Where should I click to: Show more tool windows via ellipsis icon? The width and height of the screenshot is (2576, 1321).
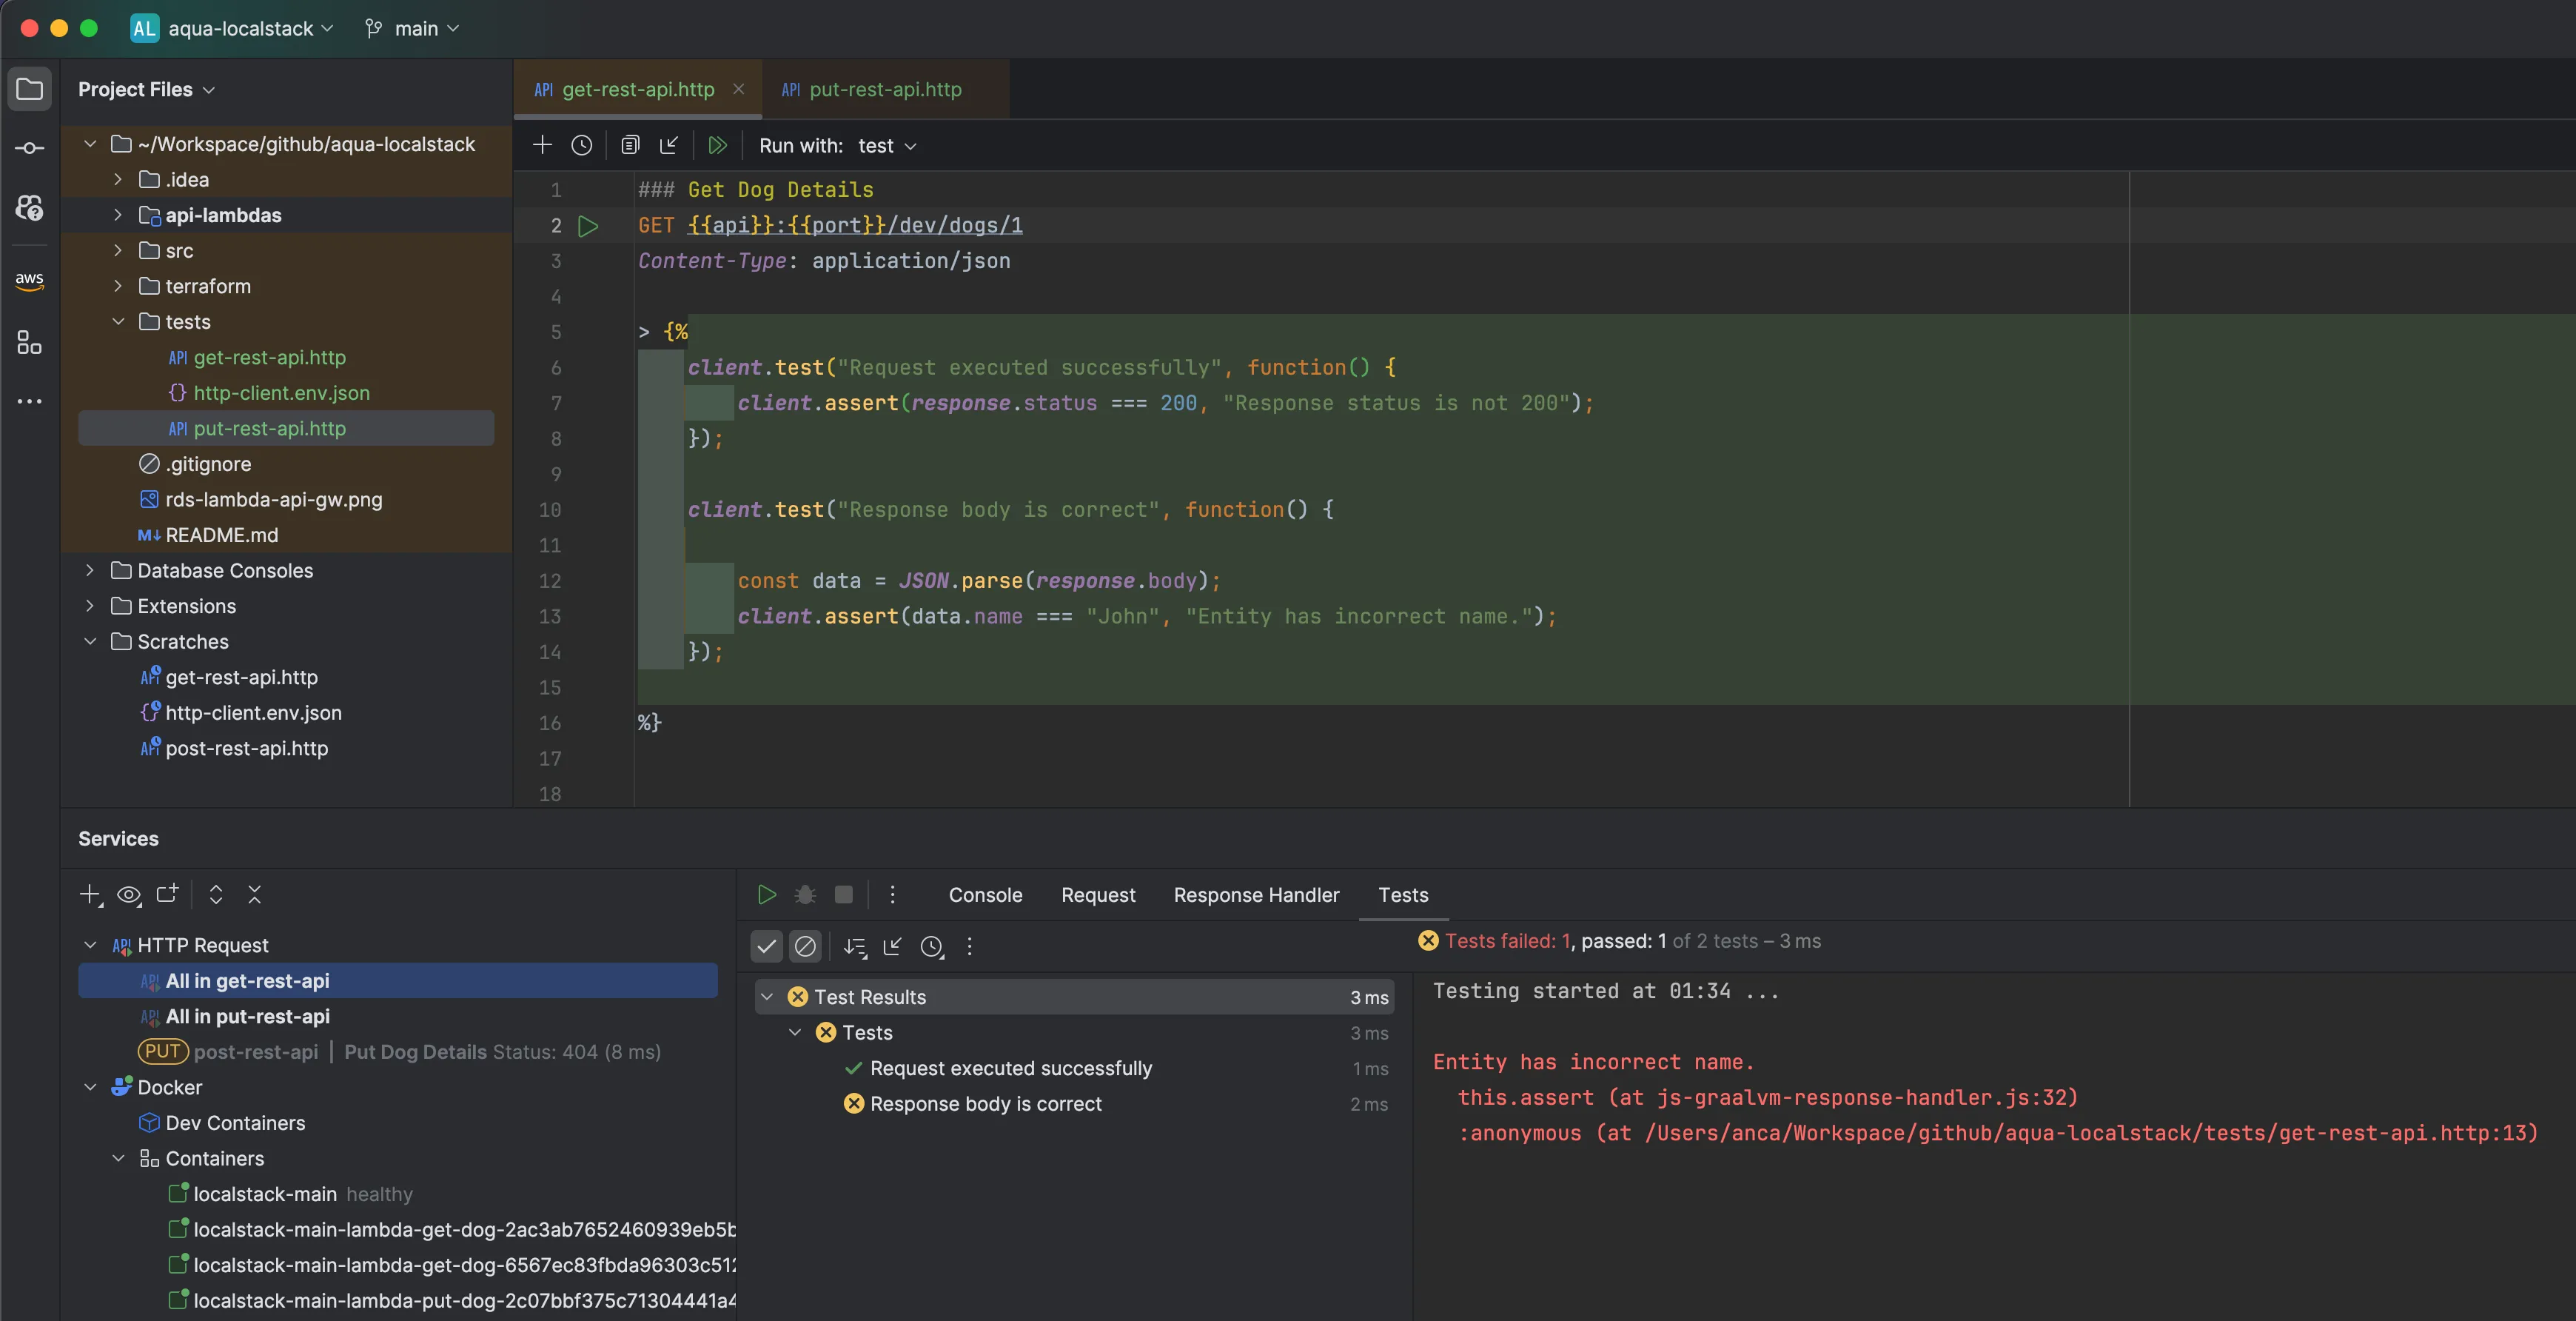click(x=30, y=401)
